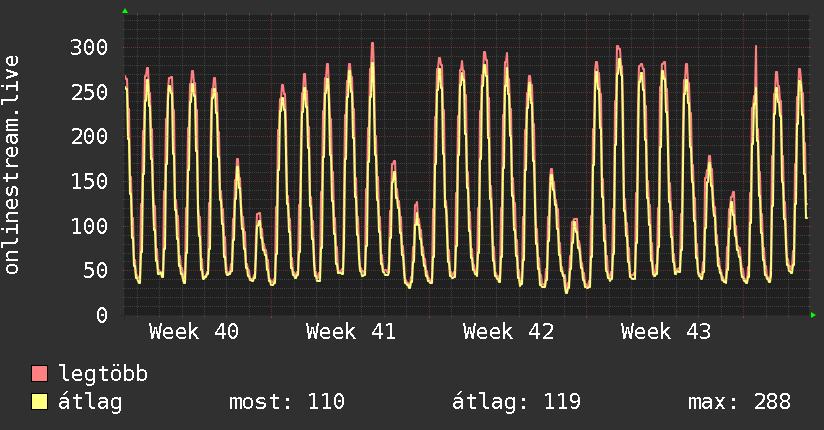Click the '150' y-axis tick label
Viewport: 824px width, 430px height.
[x=89, y=181]
